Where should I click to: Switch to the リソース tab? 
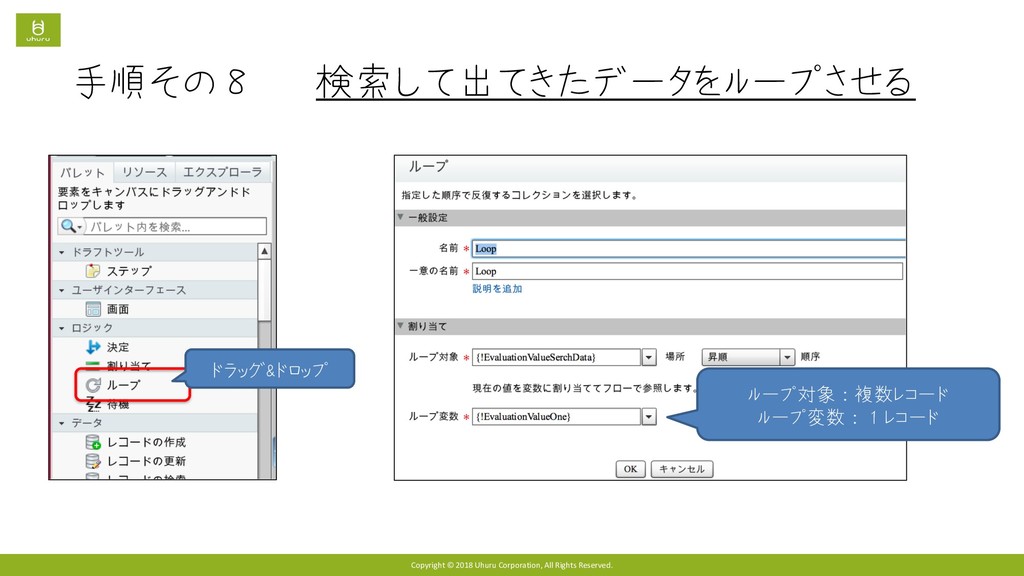point(144,172)
